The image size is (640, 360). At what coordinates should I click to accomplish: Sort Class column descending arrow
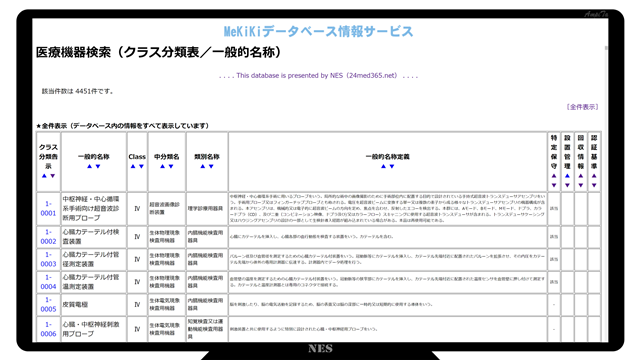tap(141, 166)
